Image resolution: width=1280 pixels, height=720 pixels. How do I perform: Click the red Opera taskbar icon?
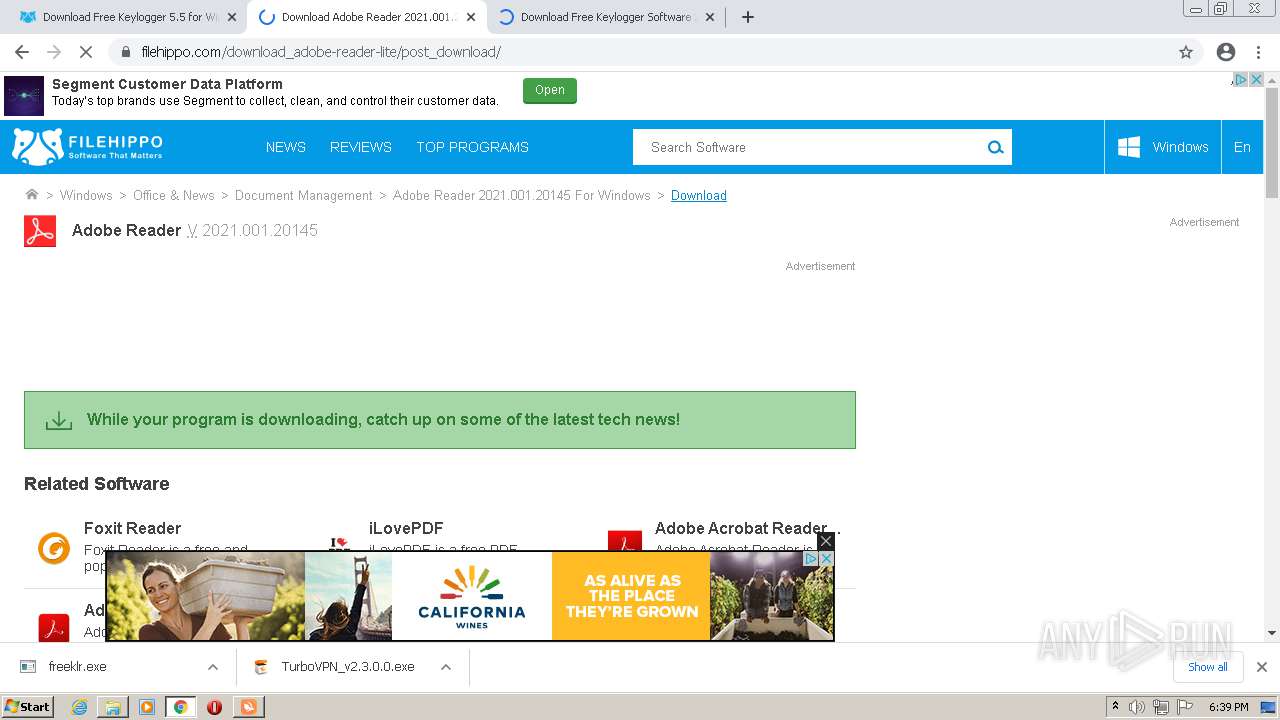pyautogui.click(x=214, y=707)
